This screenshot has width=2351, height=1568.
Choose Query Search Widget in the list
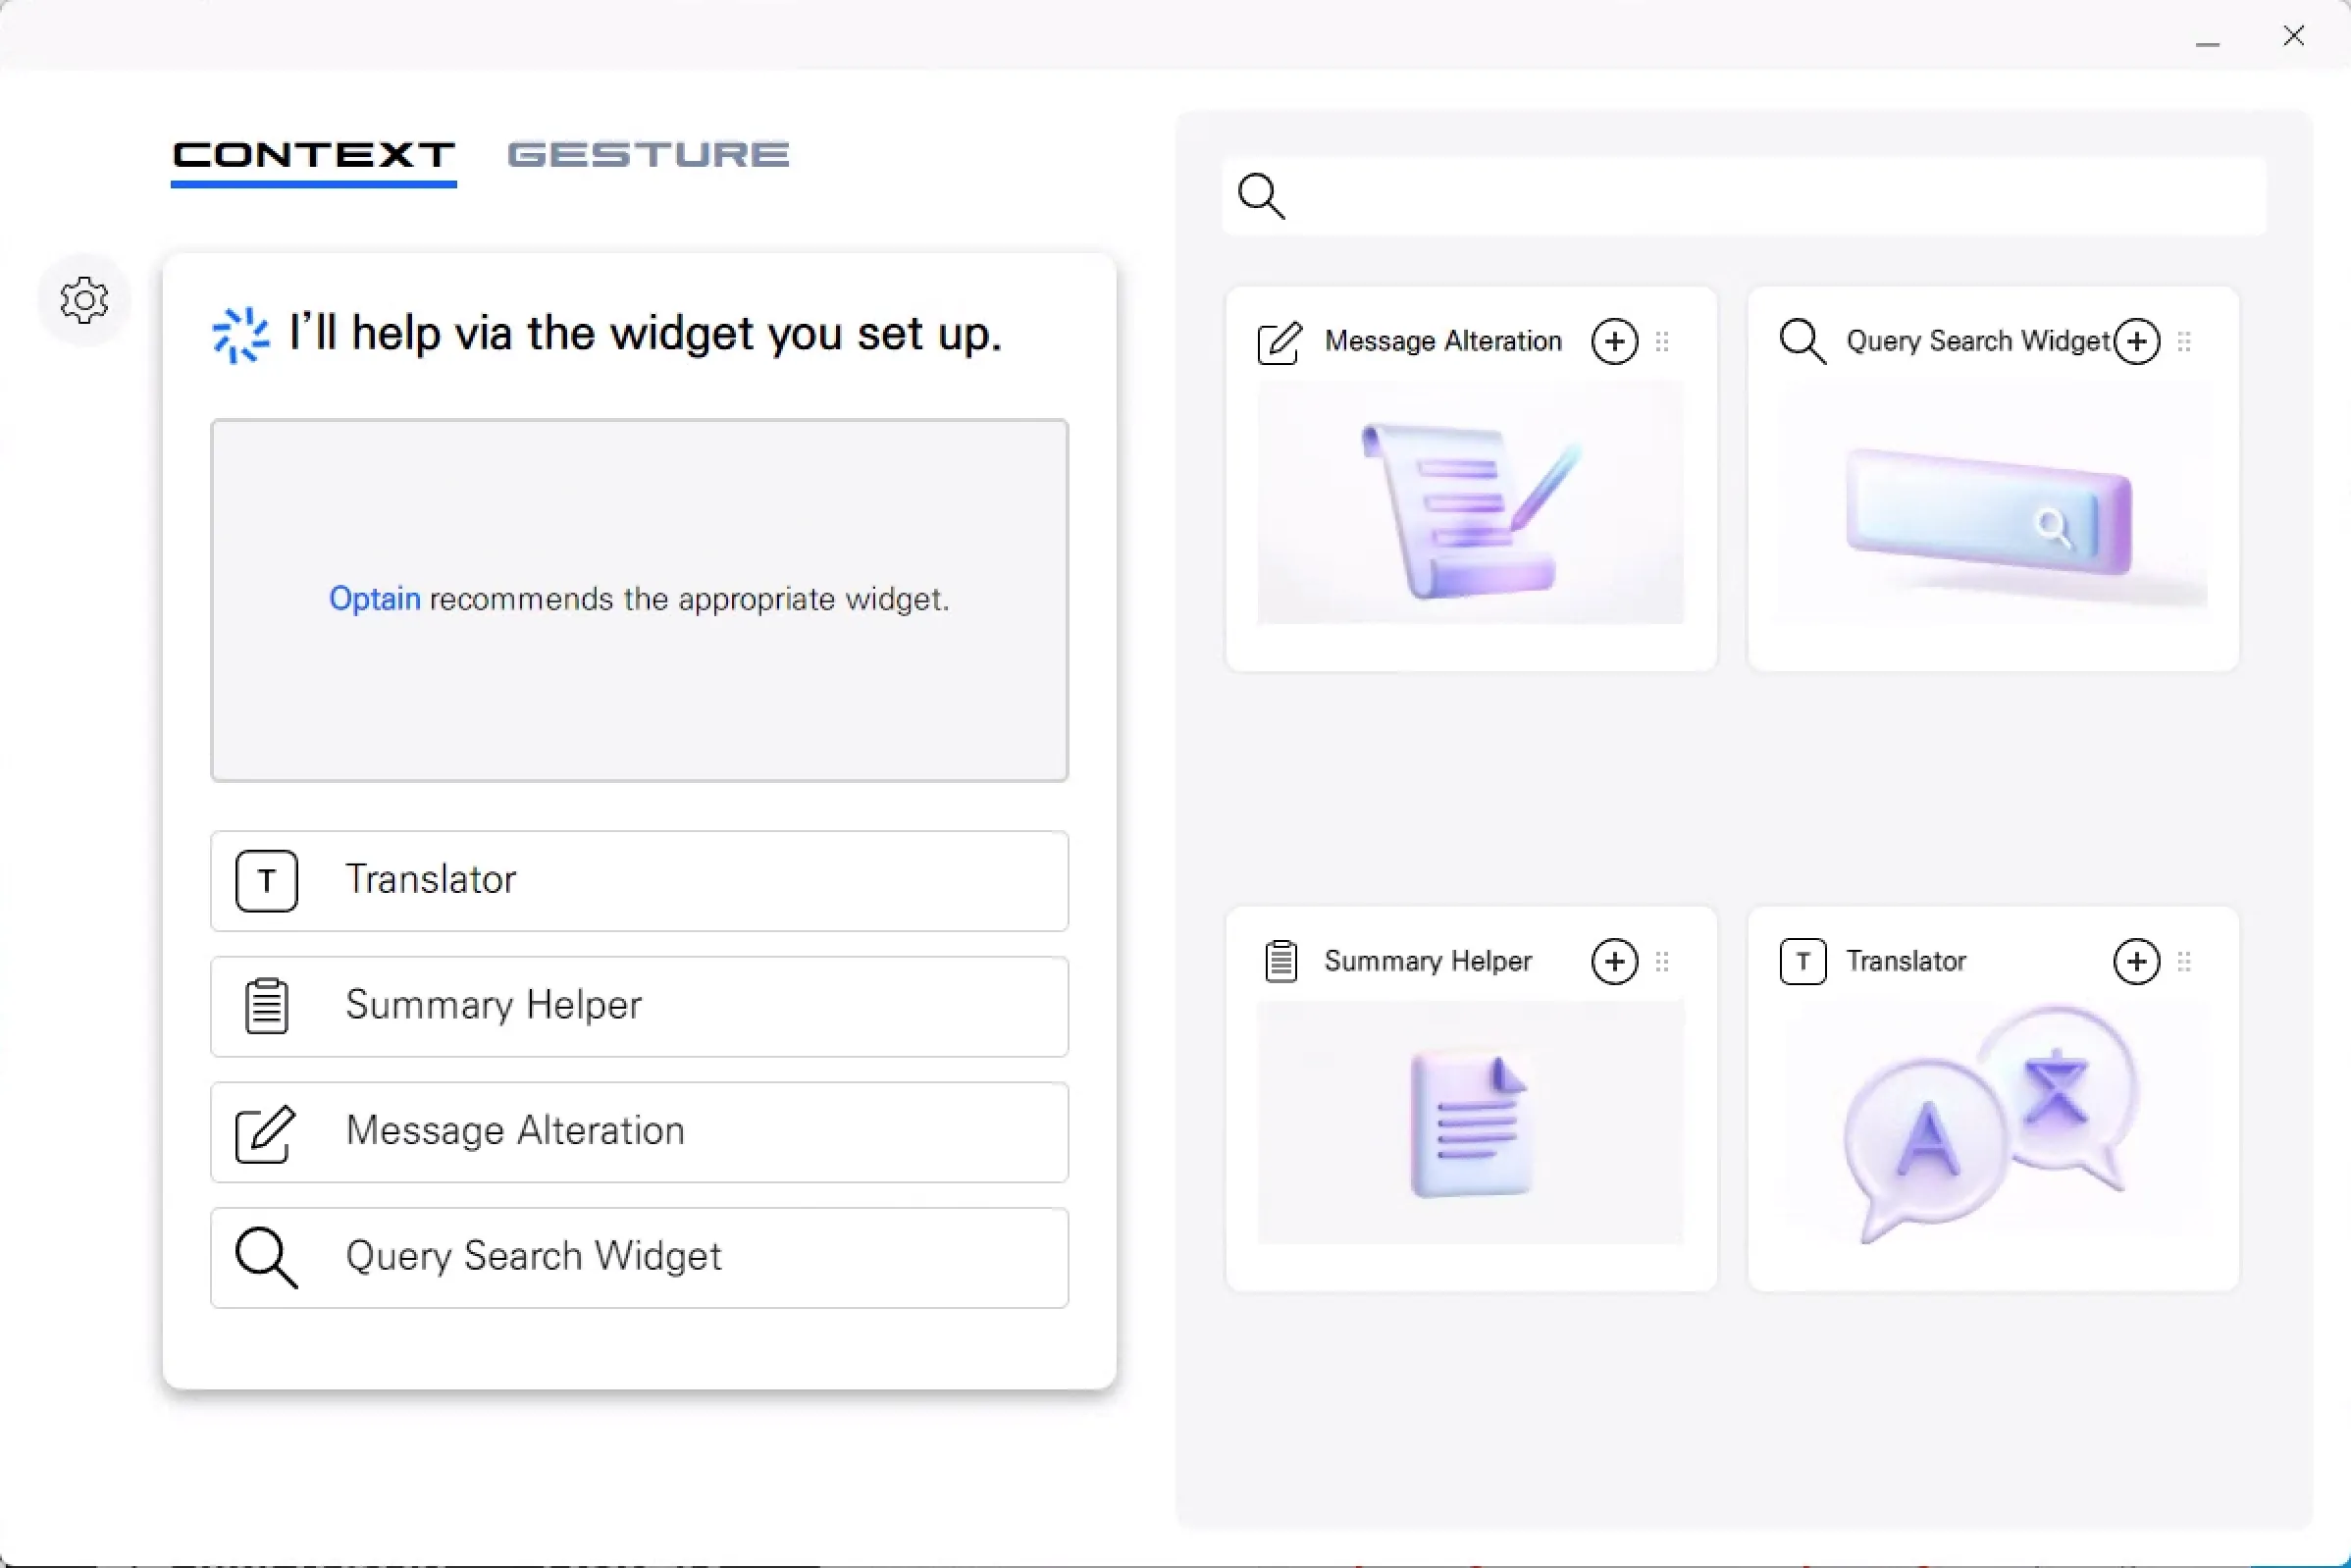click(639, 1257)
